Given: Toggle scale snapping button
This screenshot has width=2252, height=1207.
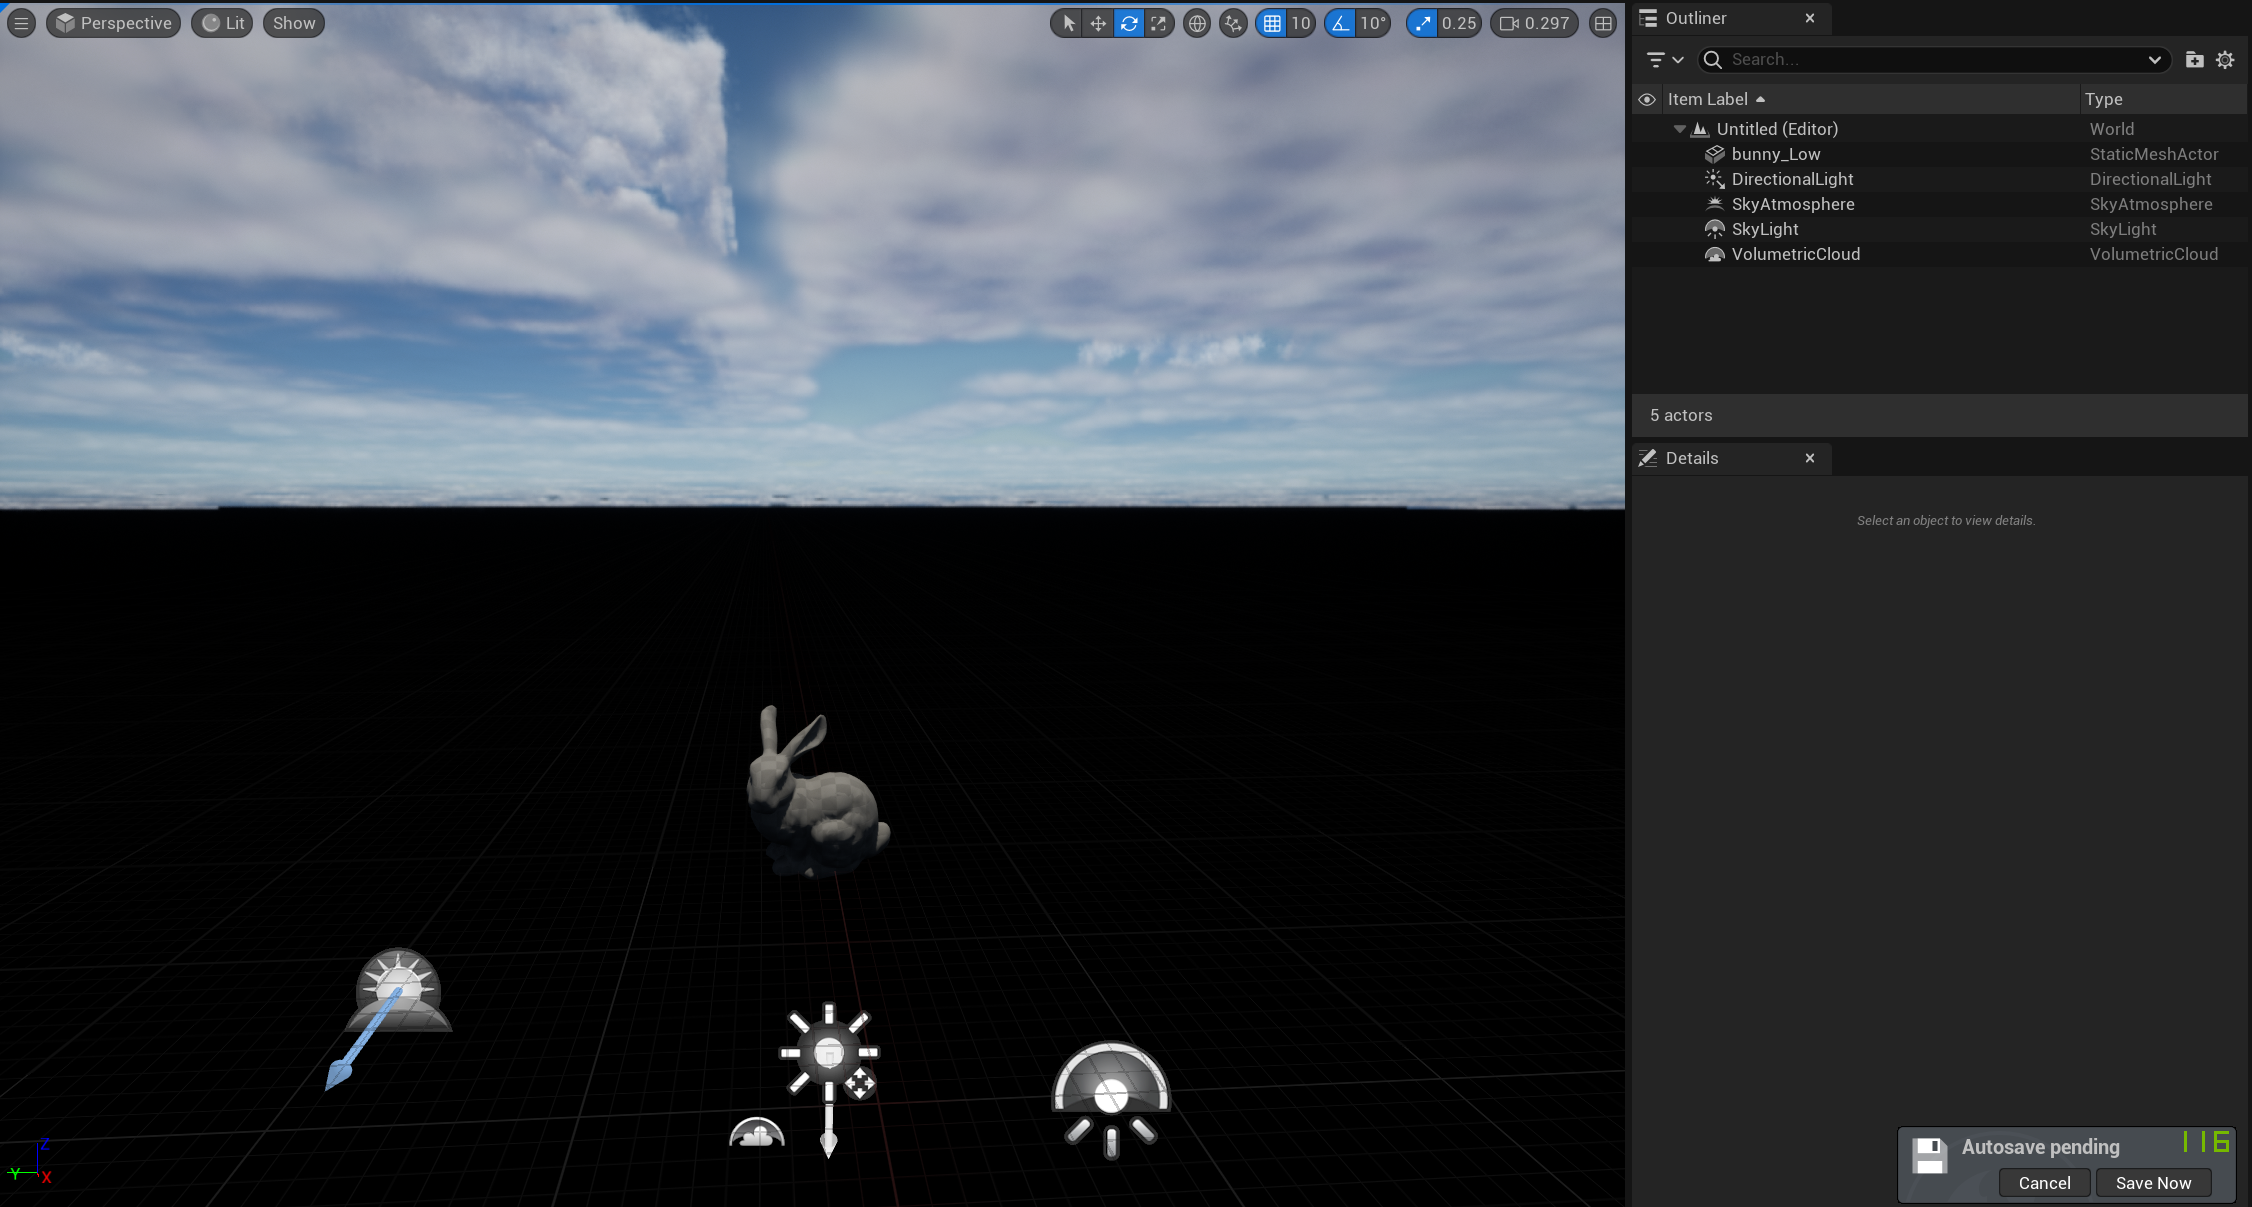Looking at the screenshot, I should [x=1422, y=23].
